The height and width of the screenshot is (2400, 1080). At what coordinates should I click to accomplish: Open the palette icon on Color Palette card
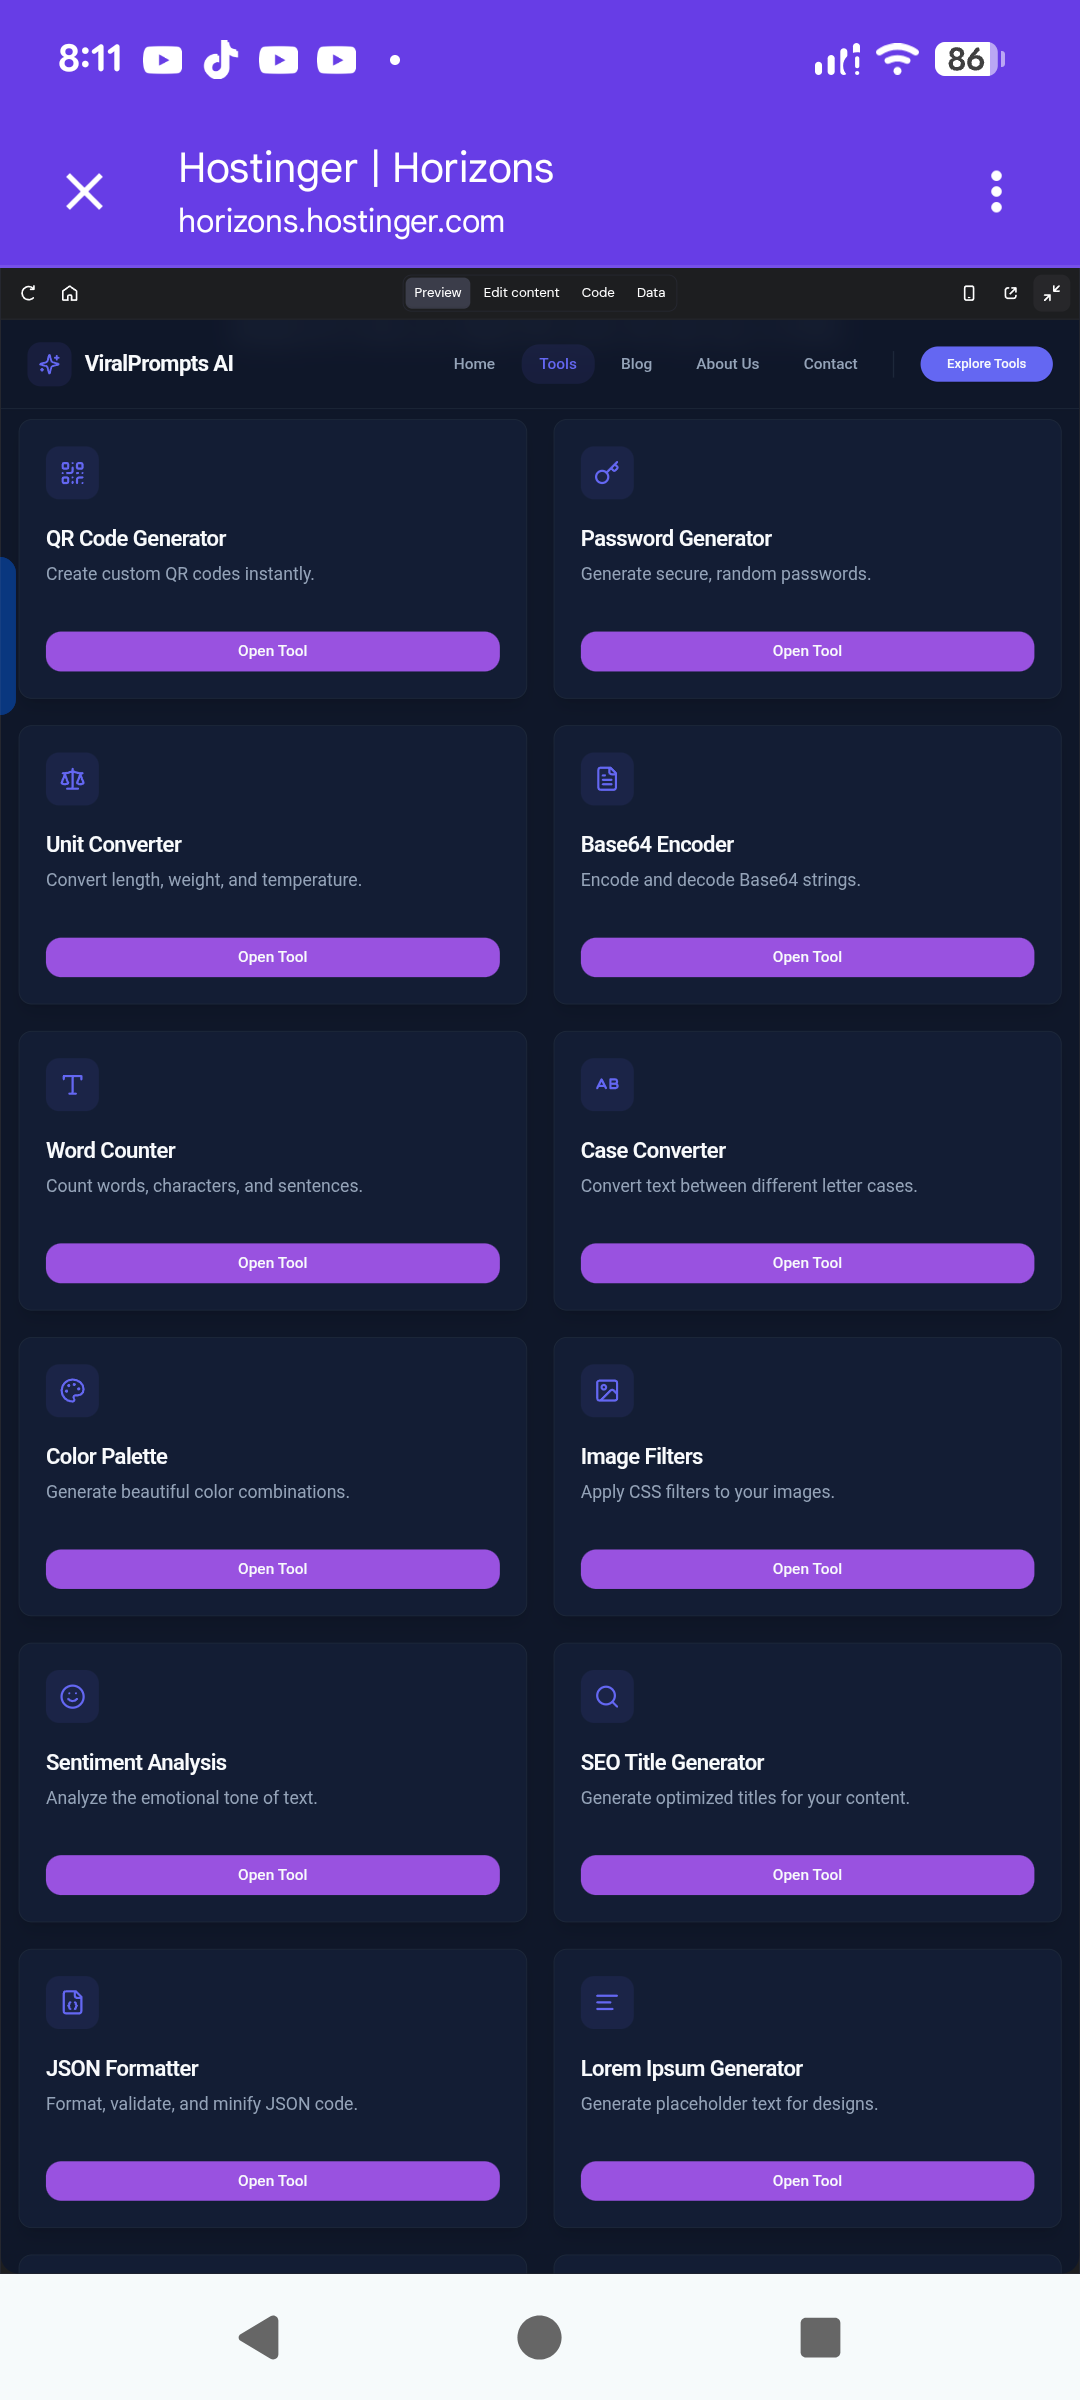pos(72,1390)
